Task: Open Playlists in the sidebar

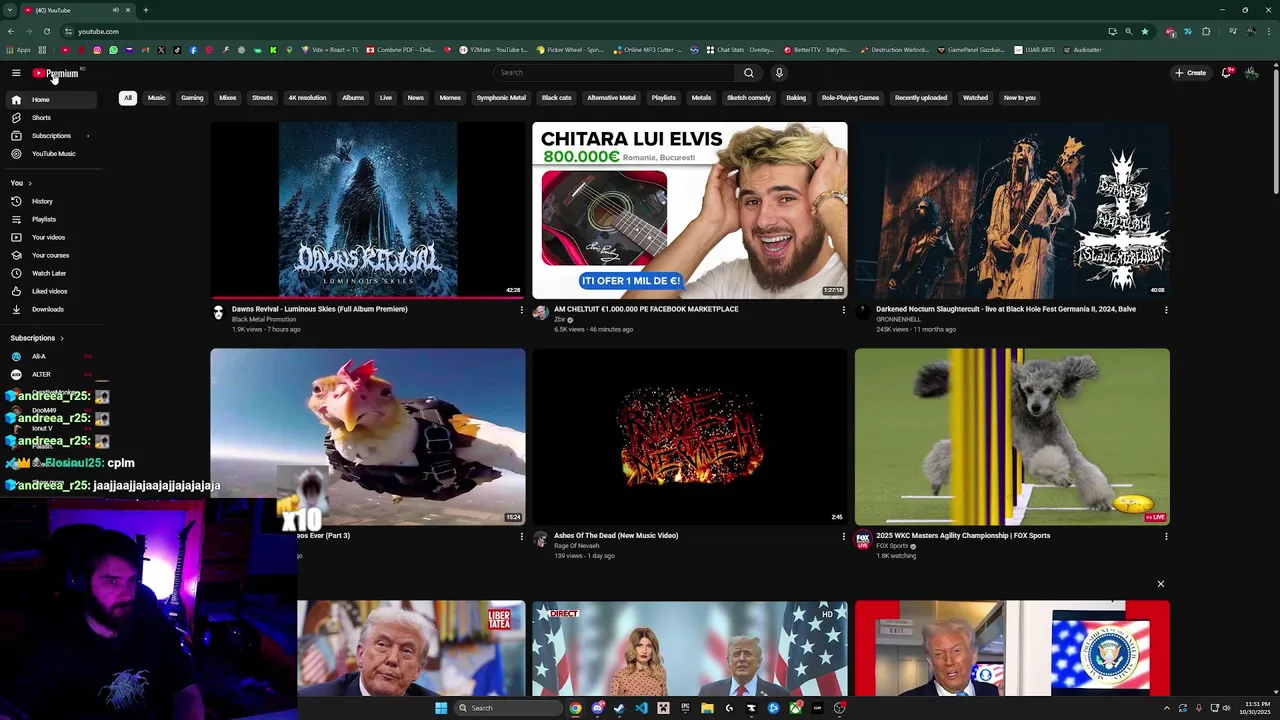Action: coord(50,219)
